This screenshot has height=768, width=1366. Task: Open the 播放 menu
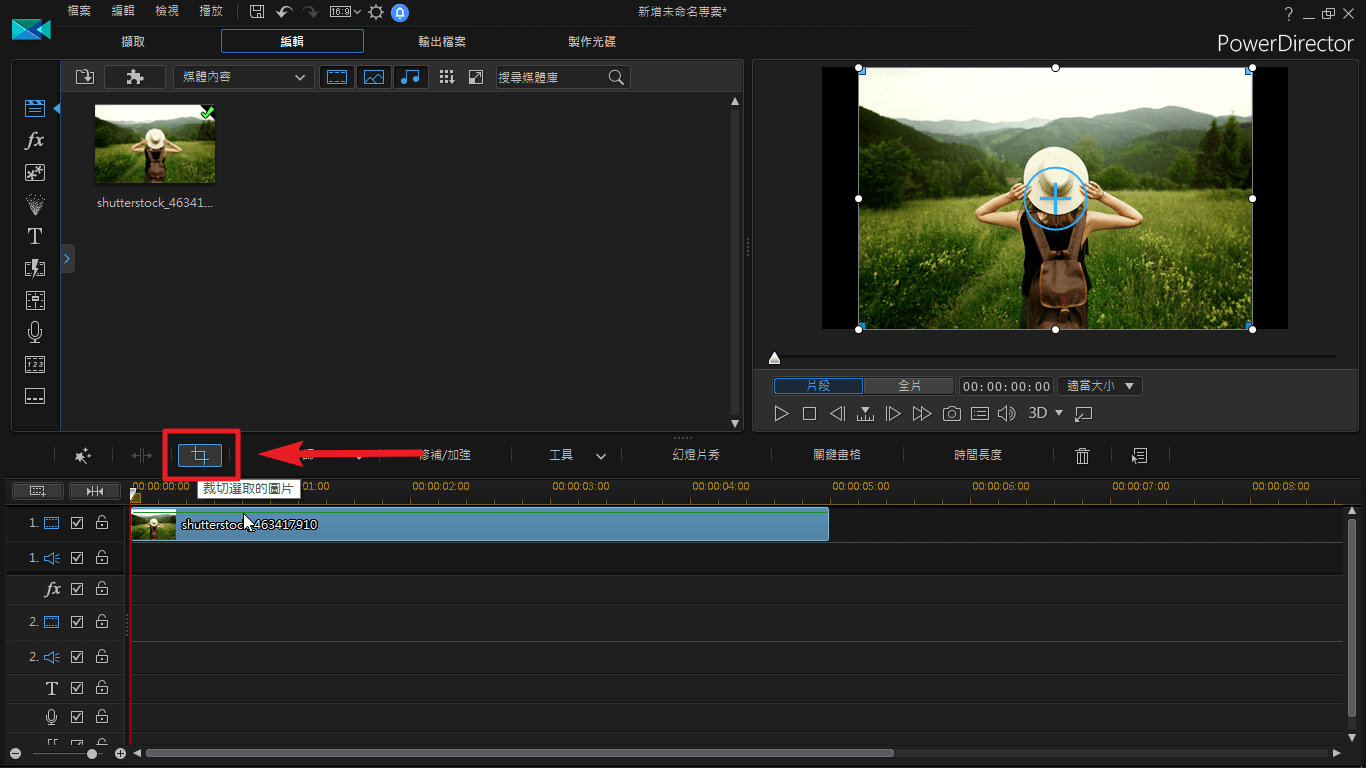[211, 11]
